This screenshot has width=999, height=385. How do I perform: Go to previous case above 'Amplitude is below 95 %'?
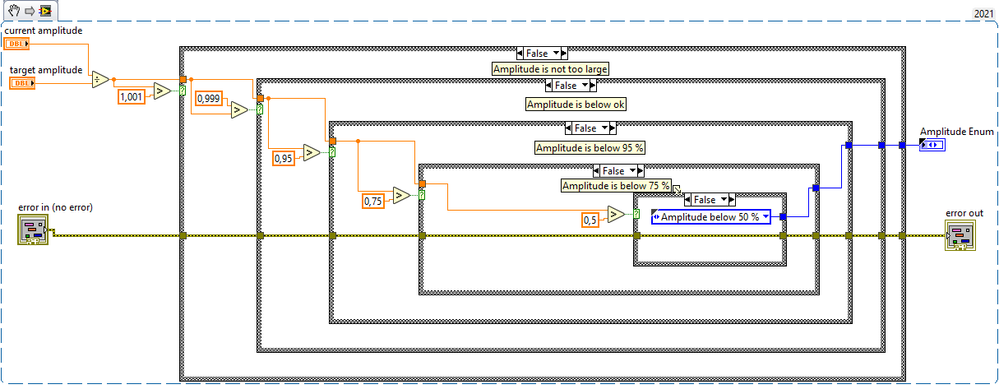coord(569,128)
